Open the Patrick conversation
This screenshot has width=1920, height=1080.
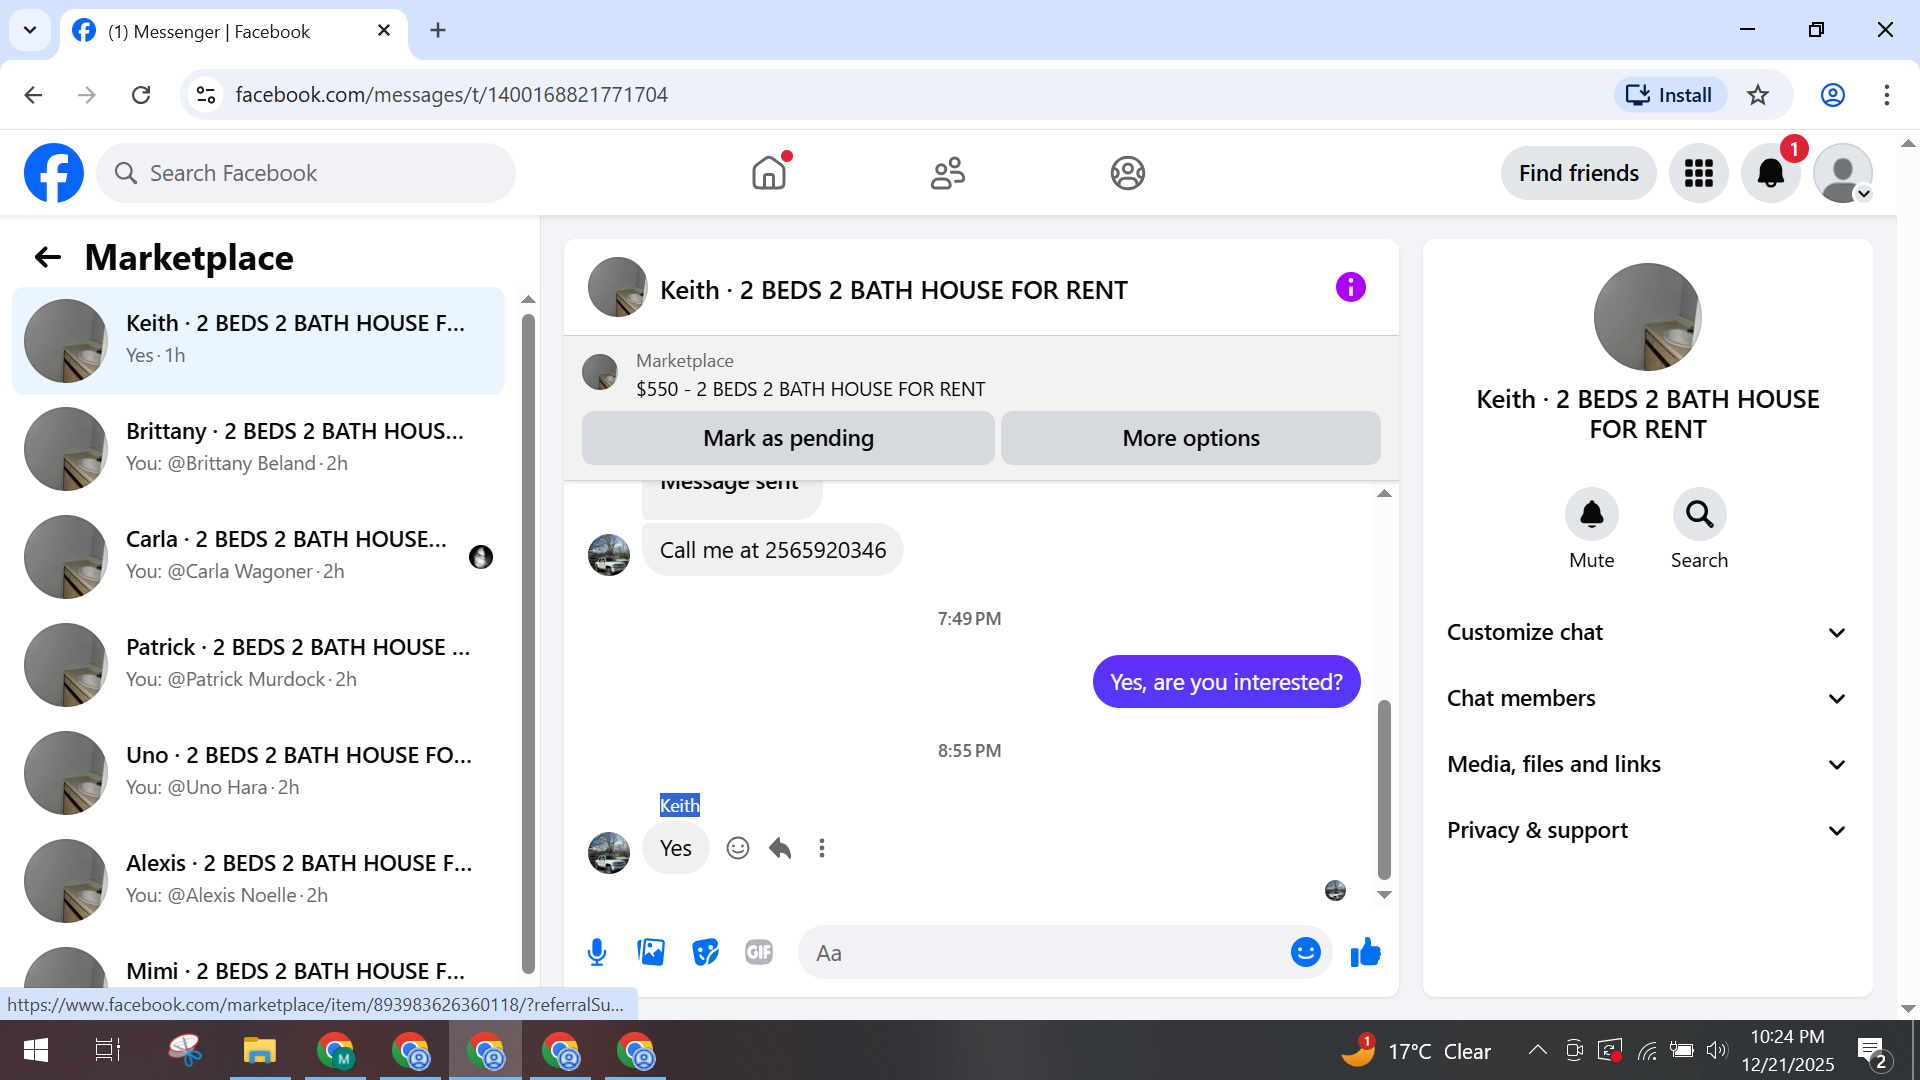258,664
